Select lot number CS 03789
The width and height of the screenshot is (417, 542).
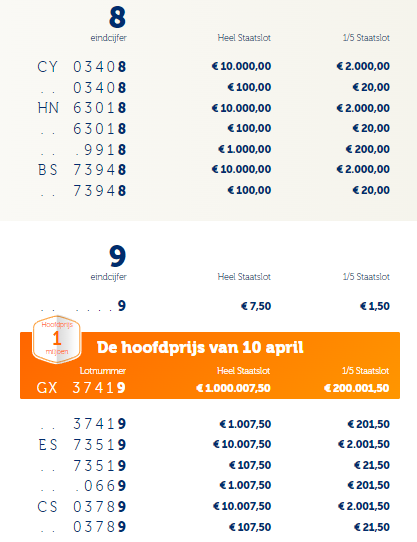(82, 507)
